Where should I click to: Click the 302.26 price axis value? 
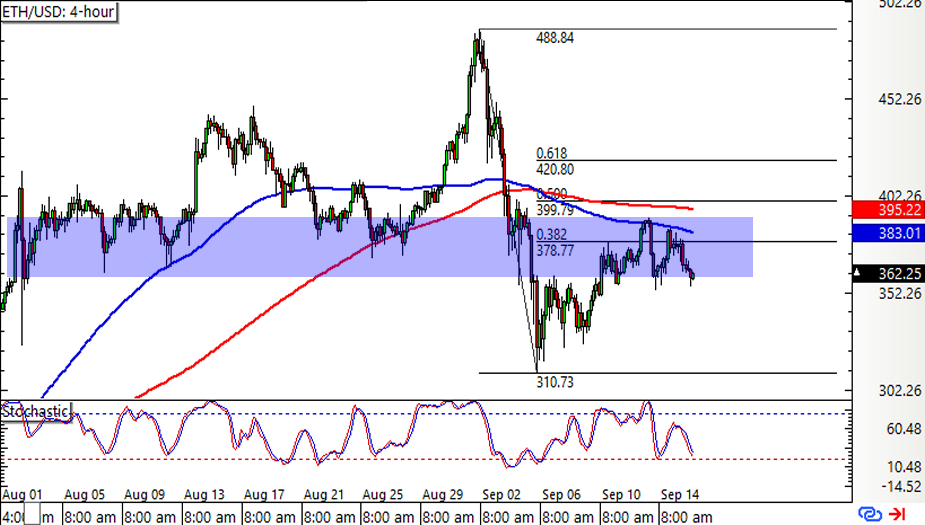pyautogui.click(x=900, y=391)
